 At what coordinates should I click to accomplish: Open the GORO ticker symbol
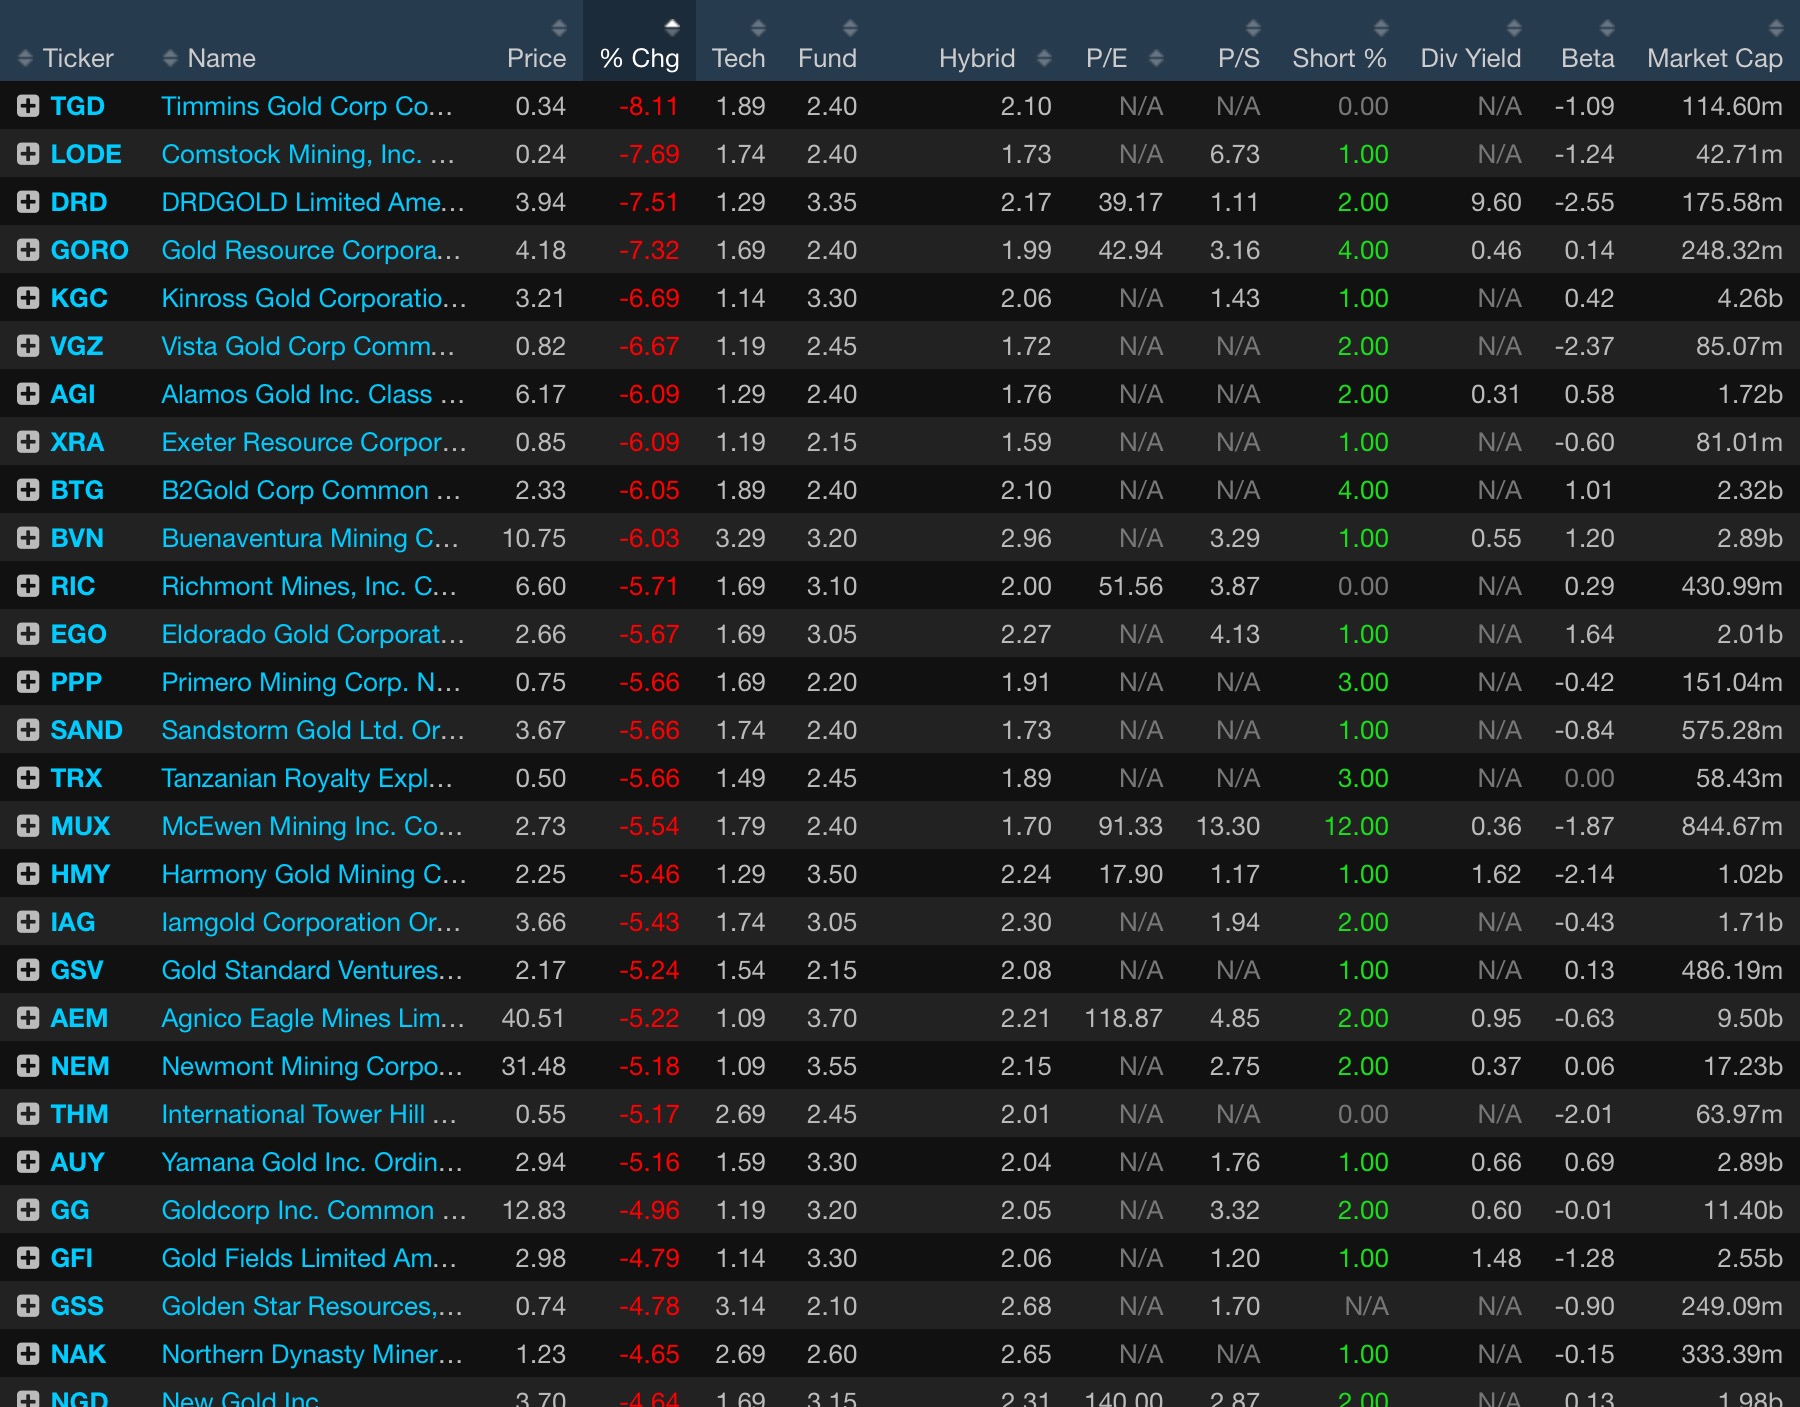(x=89, y=250)
